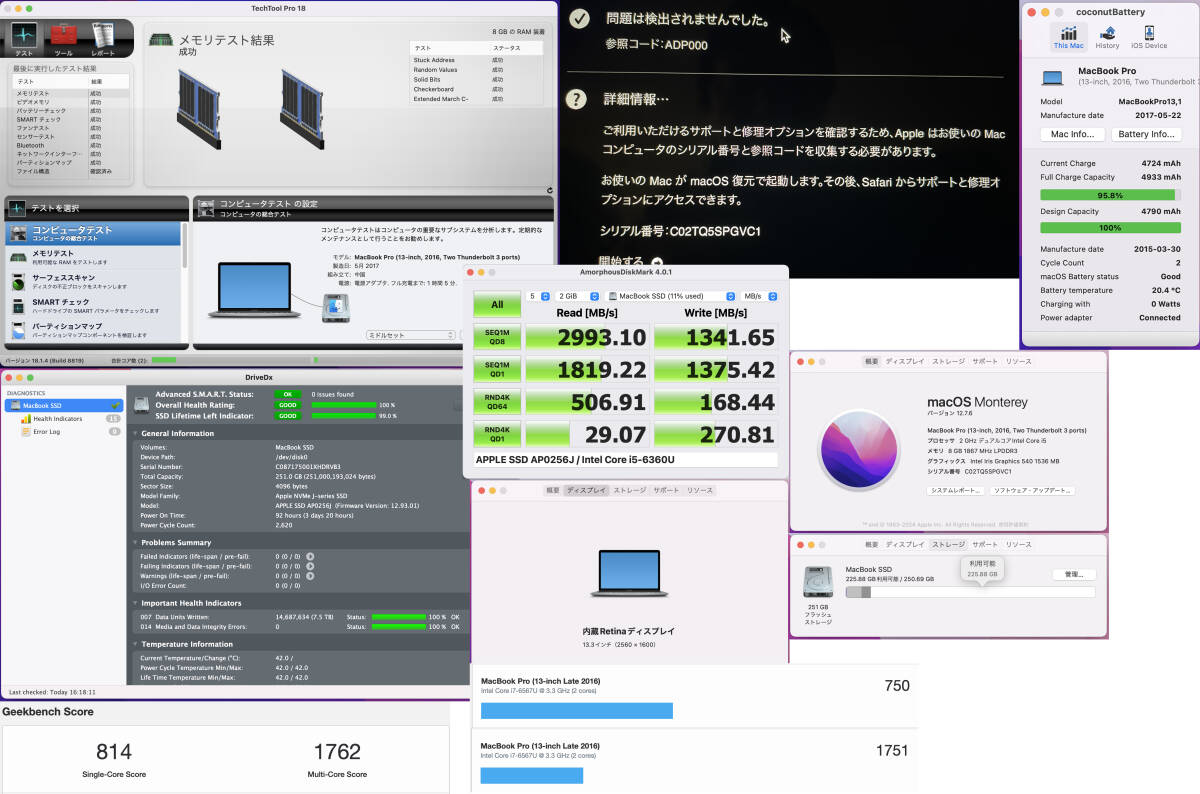Open リソース tab in the macOS Monterey window
The height and width of the screenshot is (794, 1200).
(x=1018, y=361)
